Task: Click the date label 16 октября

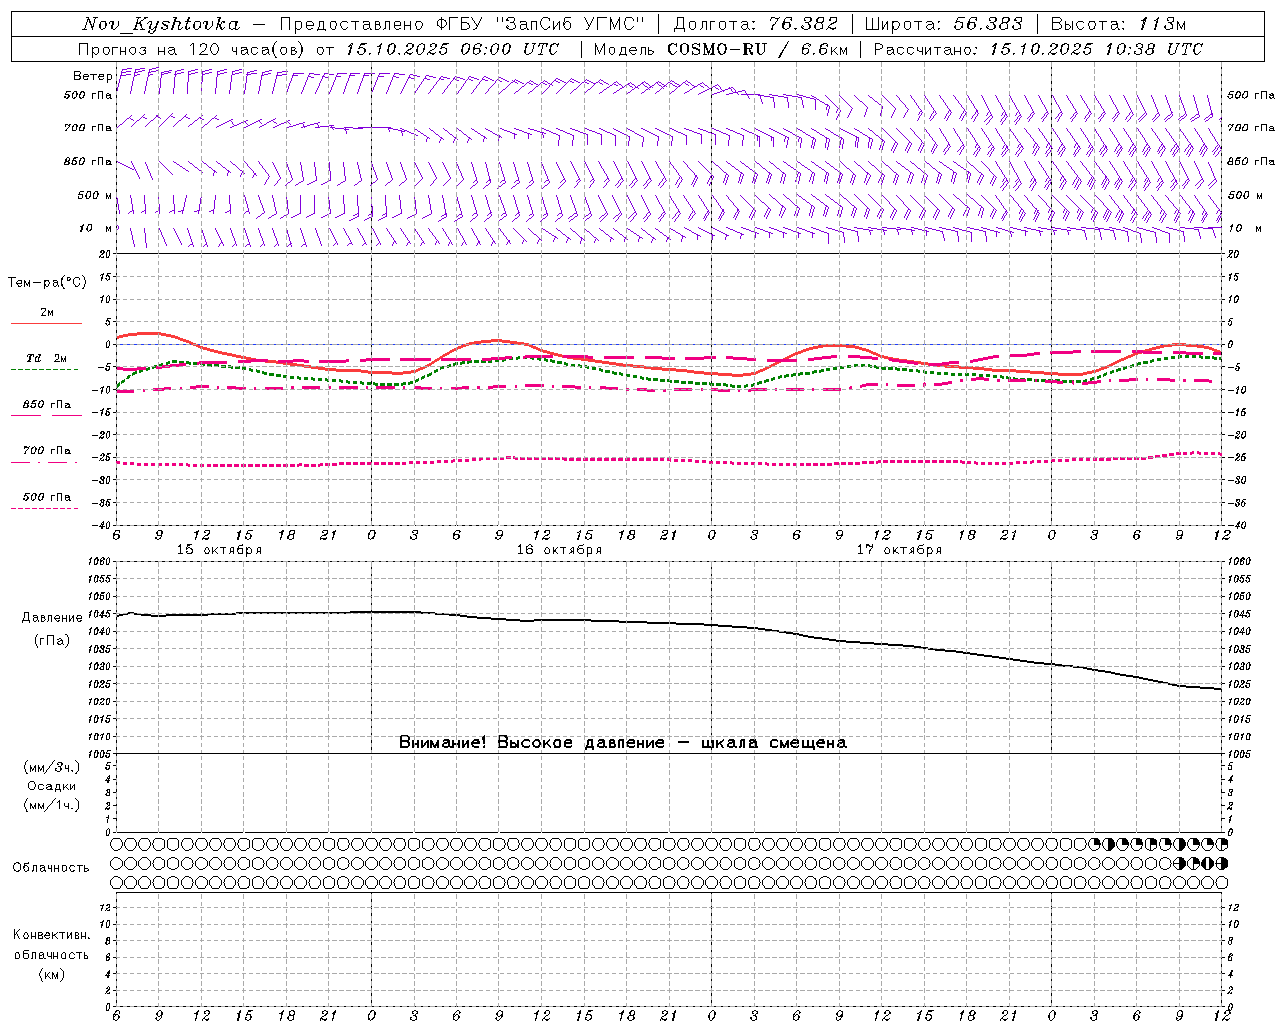Action: (x=559, y=550)
